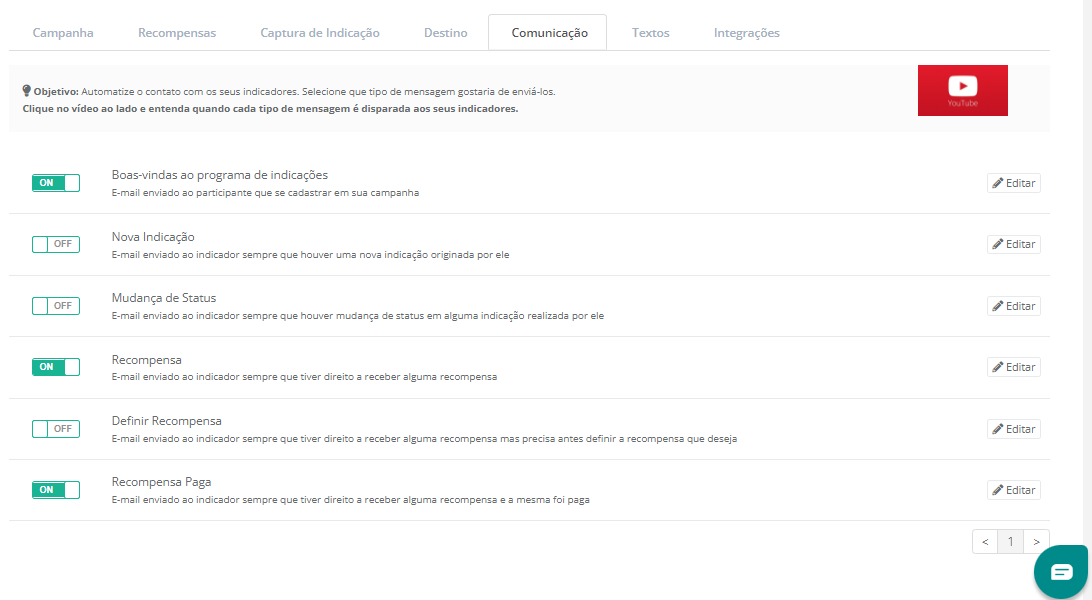The width and height of the screenshot is (1092, 600).
Task: Click Editar for Nova Indicação
Action: click(x=1013, y=244)
